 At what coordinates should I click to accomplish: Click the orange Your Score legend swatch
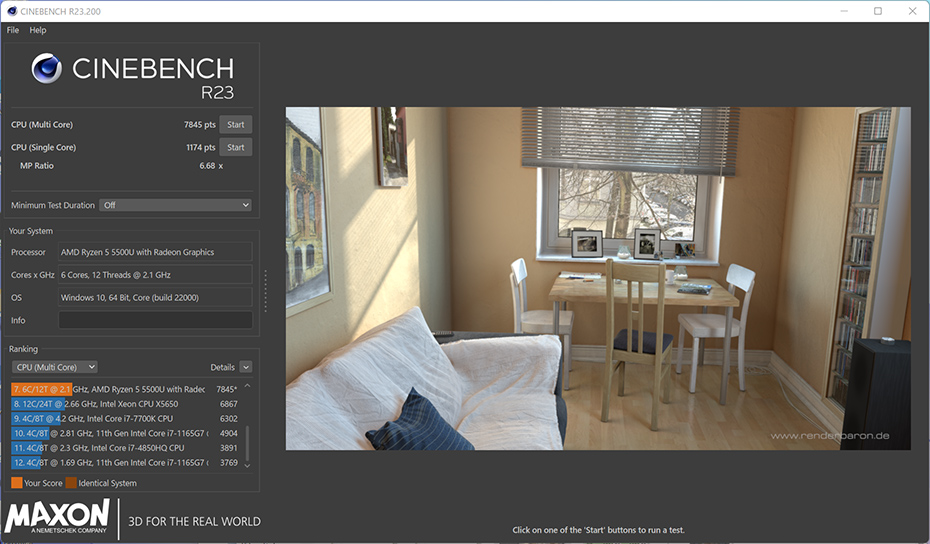pos(17,483)
